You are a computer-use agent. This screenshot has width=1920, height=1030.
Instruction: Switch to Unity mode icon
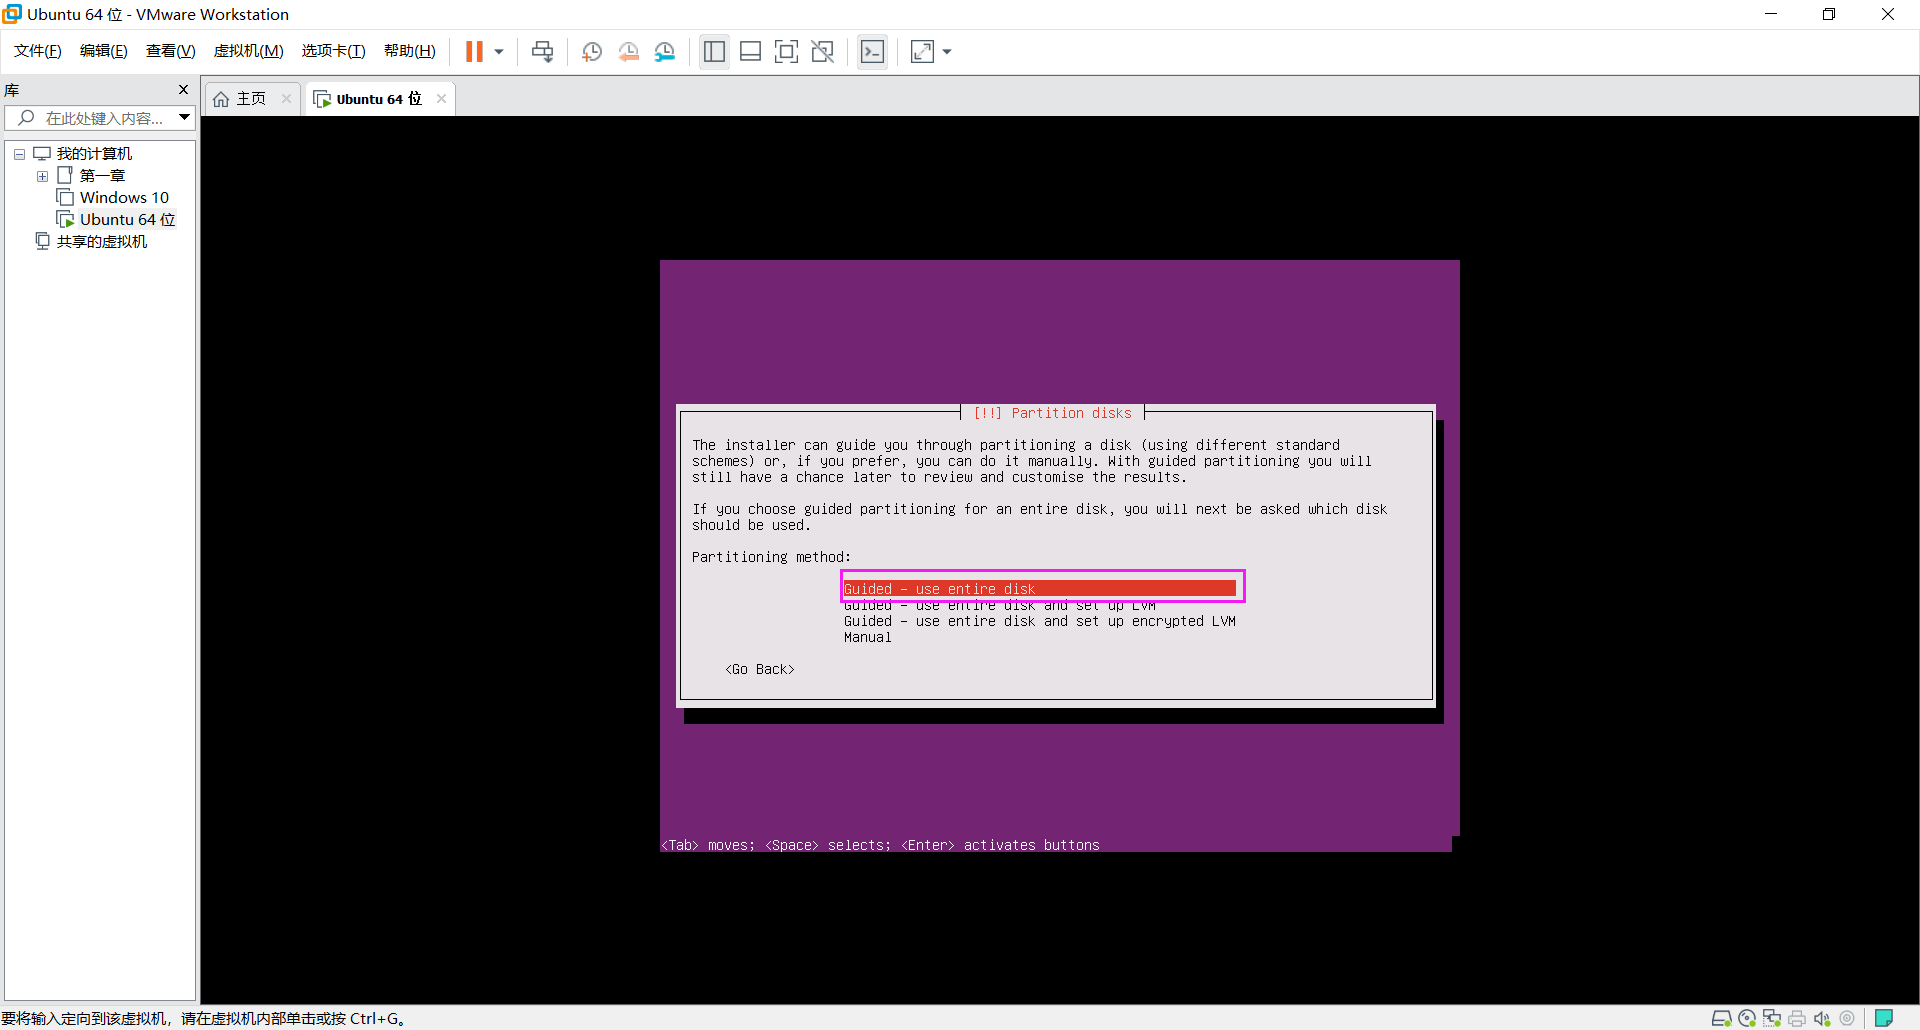(823, 52)
